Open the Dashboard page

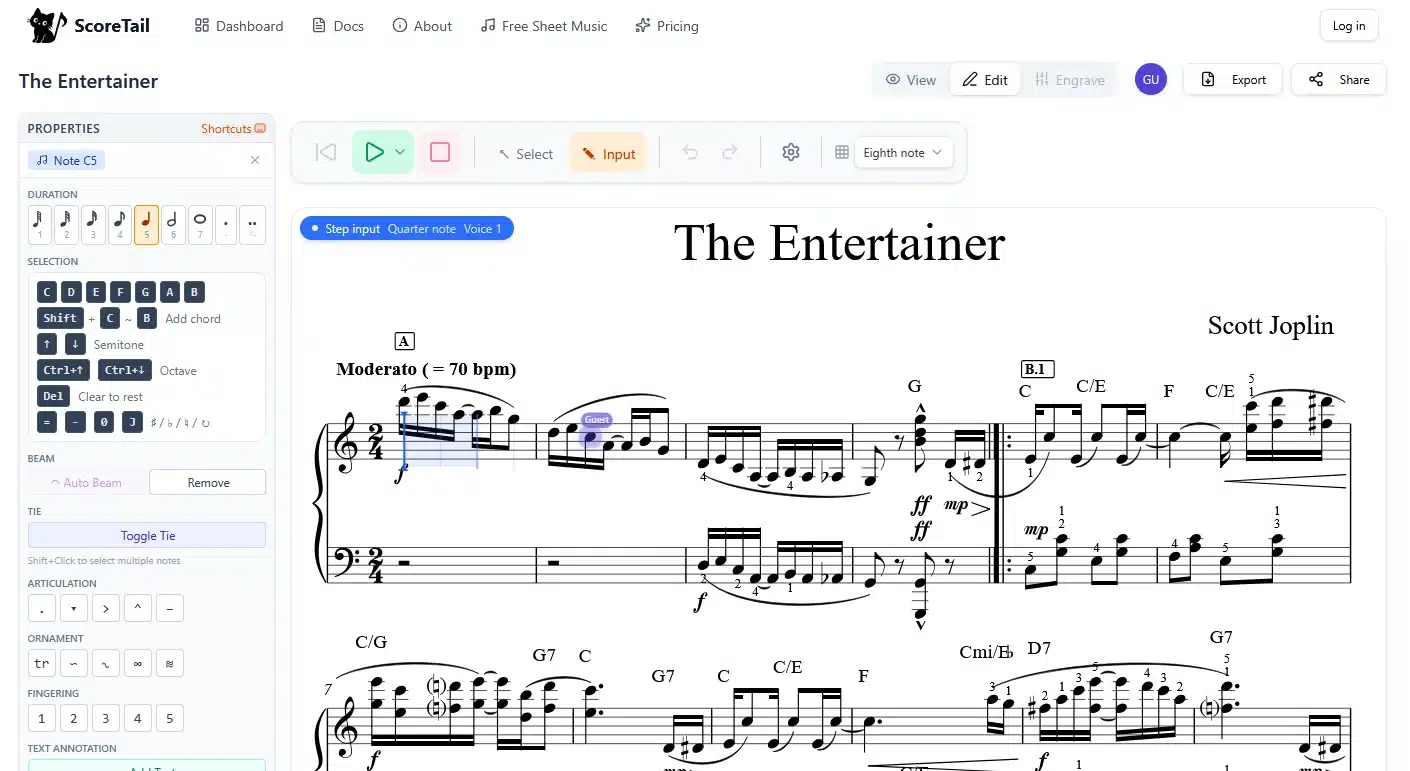(239, 26)
